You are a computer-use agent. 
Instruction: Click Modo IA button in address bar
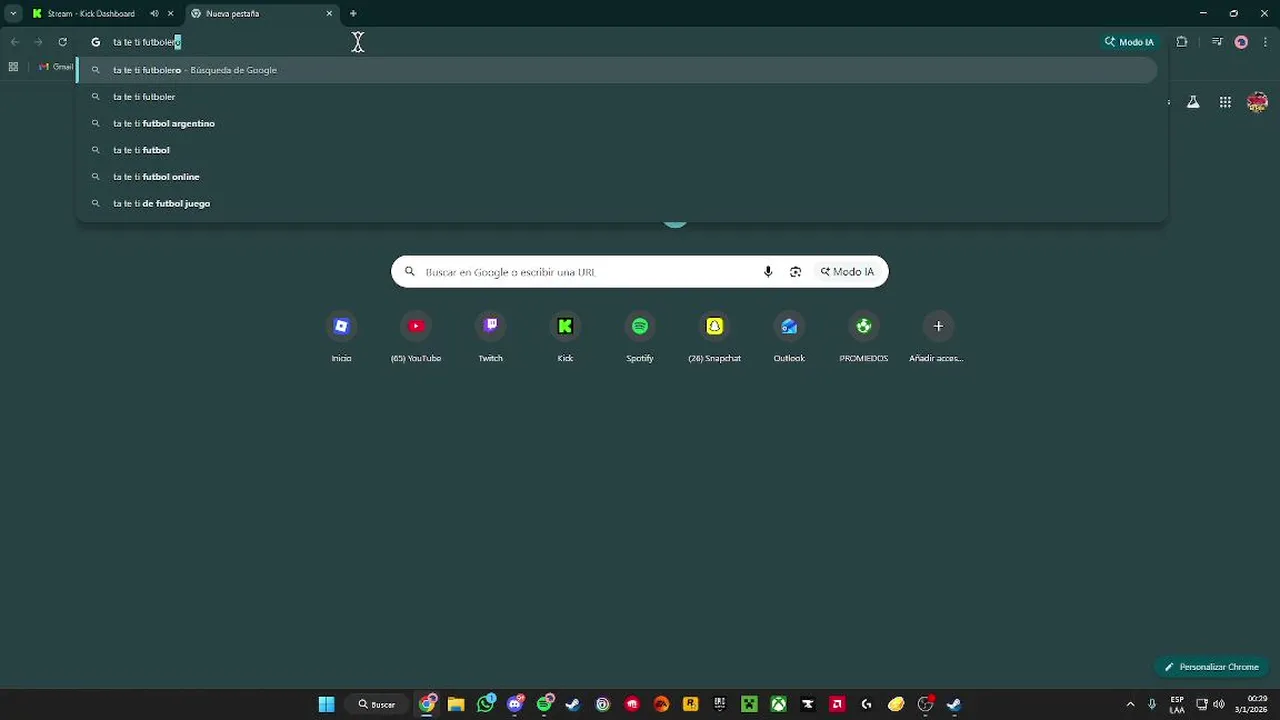(1129, 42)
